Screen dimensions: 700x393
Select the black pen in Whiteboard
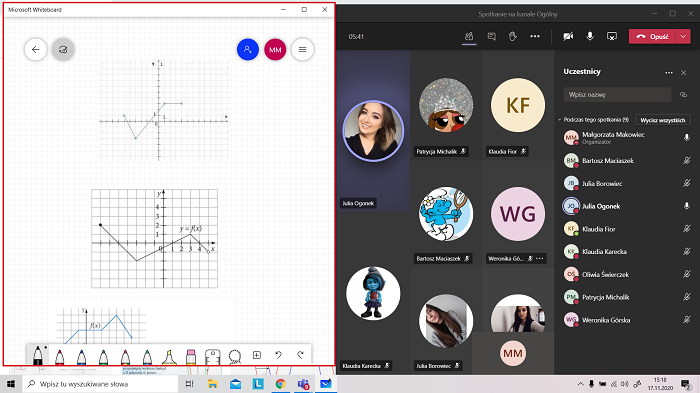coord(38,355)
